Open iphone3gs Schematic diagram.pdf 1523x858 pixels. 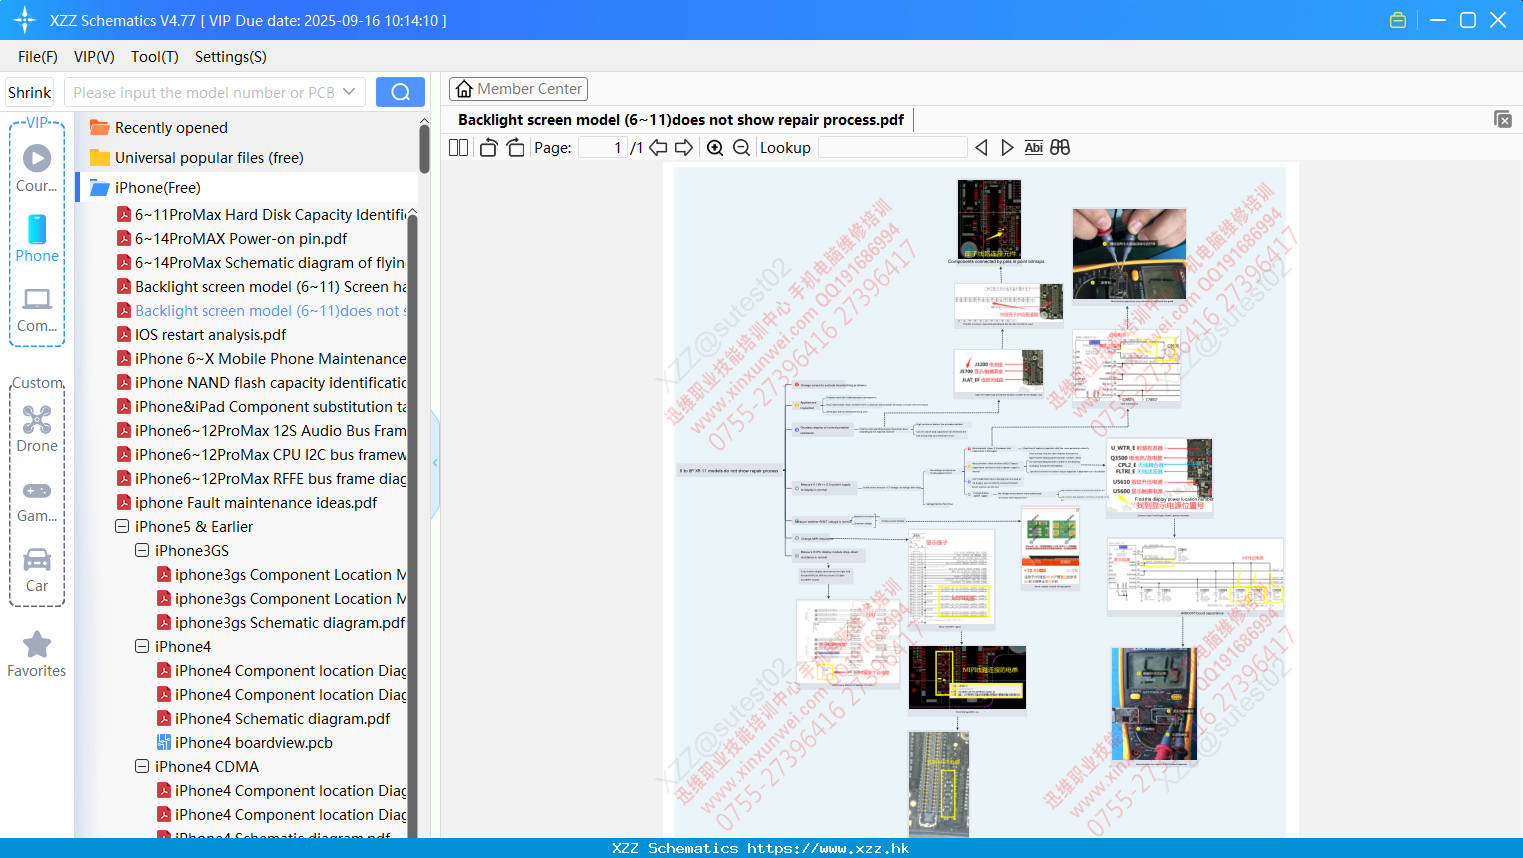coord(281,623)
